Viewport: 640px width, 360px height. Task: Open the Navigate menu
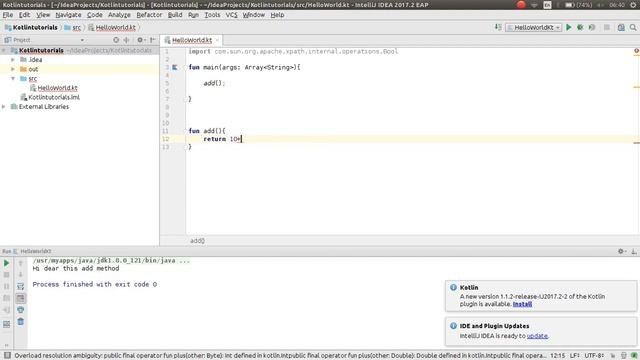(68, 15)
